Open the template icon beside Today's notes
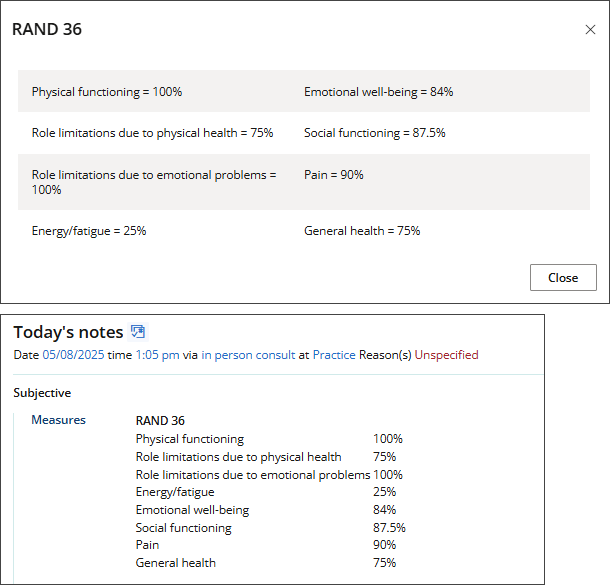Screen dimensions: 610x585 point(138,332)
